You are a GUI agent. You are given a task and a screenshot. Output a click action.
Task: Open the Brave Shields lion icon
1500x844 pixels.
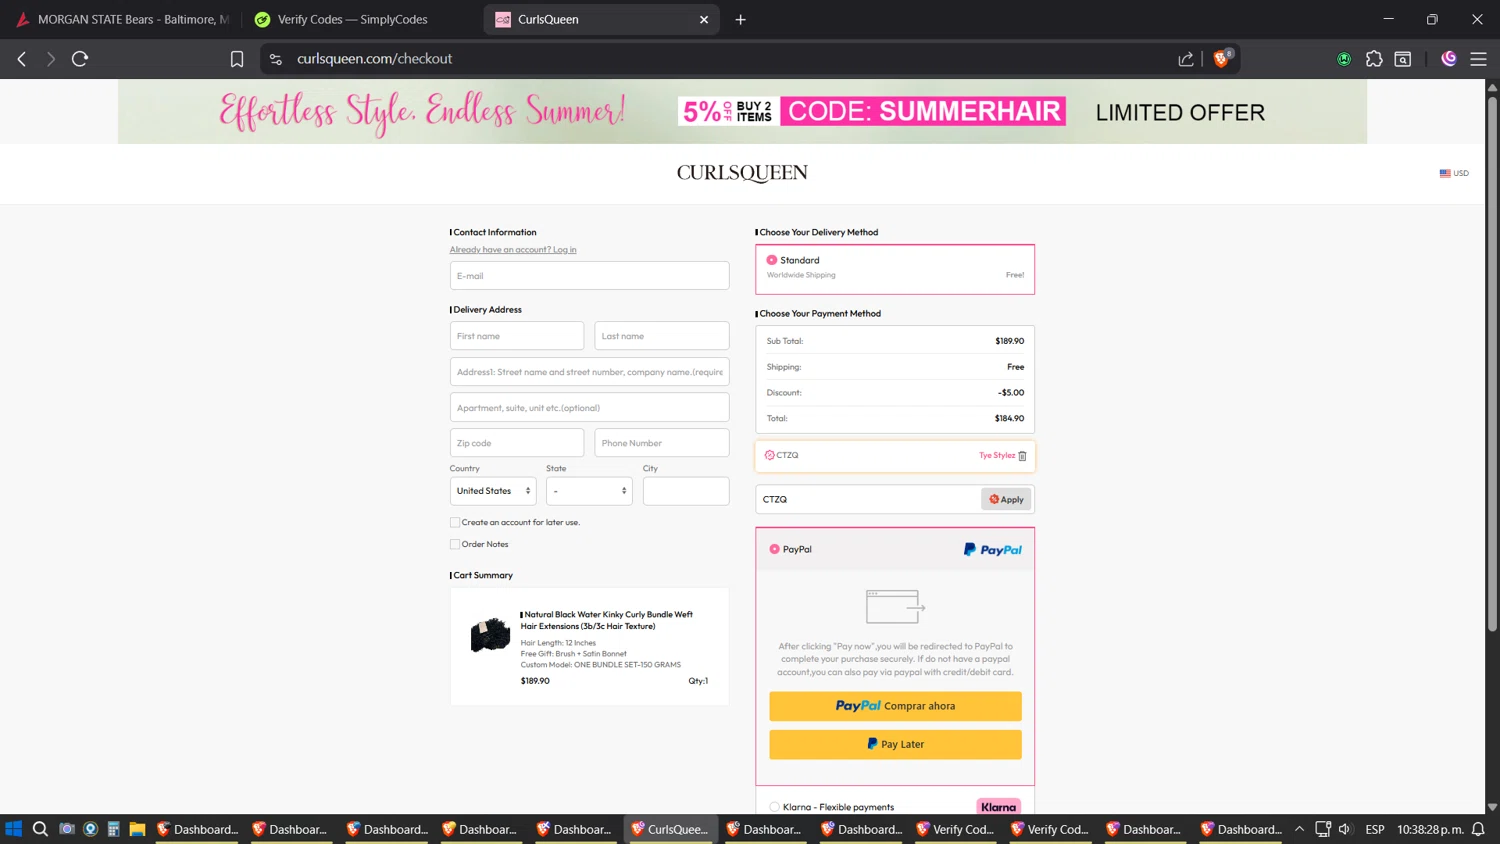pyautogui.click(x=1221, y=59)
